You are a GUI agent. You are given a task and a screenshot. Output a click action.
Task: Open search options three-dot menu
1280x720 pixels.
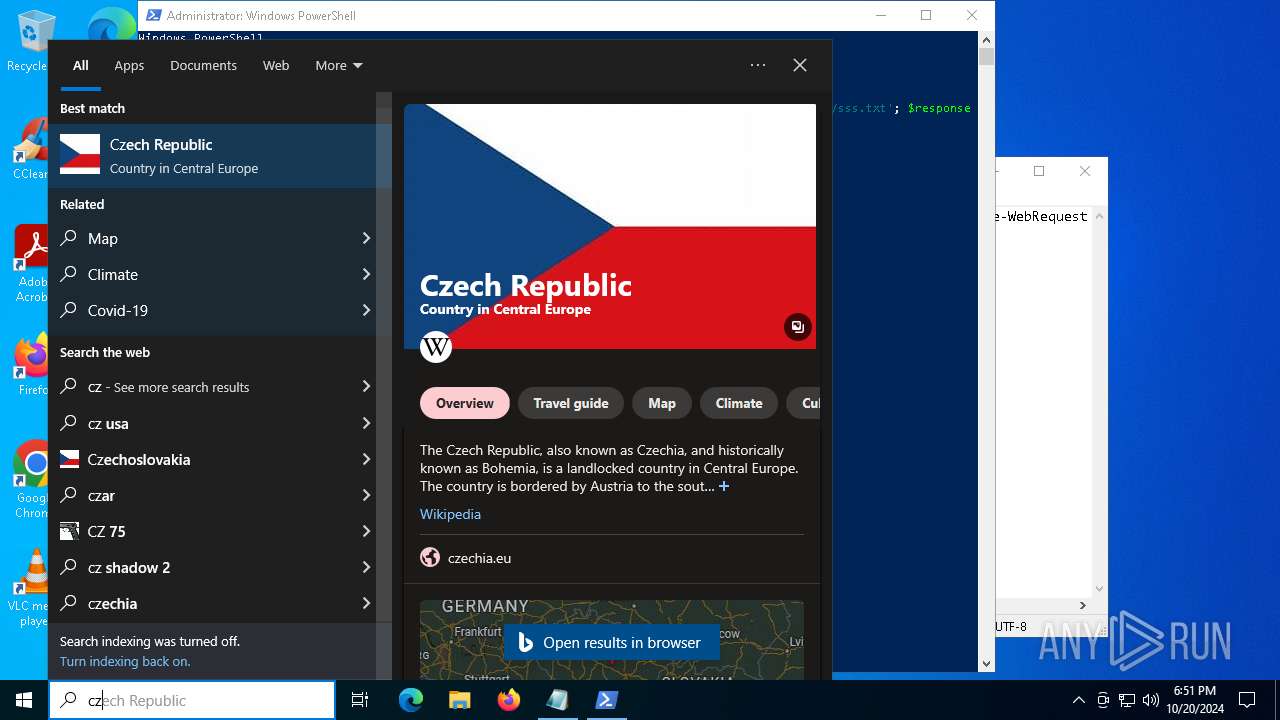click(x=758, y=65)
